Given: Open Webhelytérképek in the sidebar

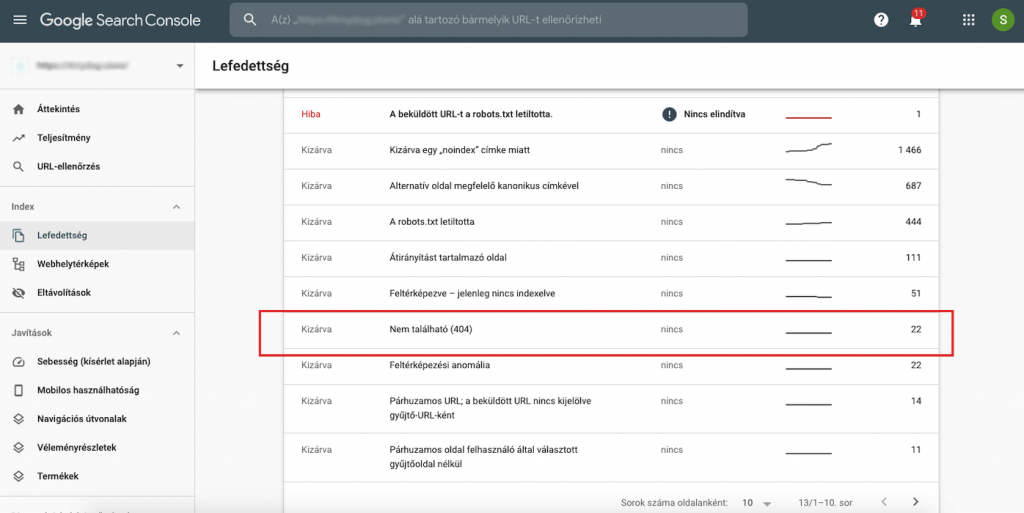Looking at the screenshot, I should [97, 264].
